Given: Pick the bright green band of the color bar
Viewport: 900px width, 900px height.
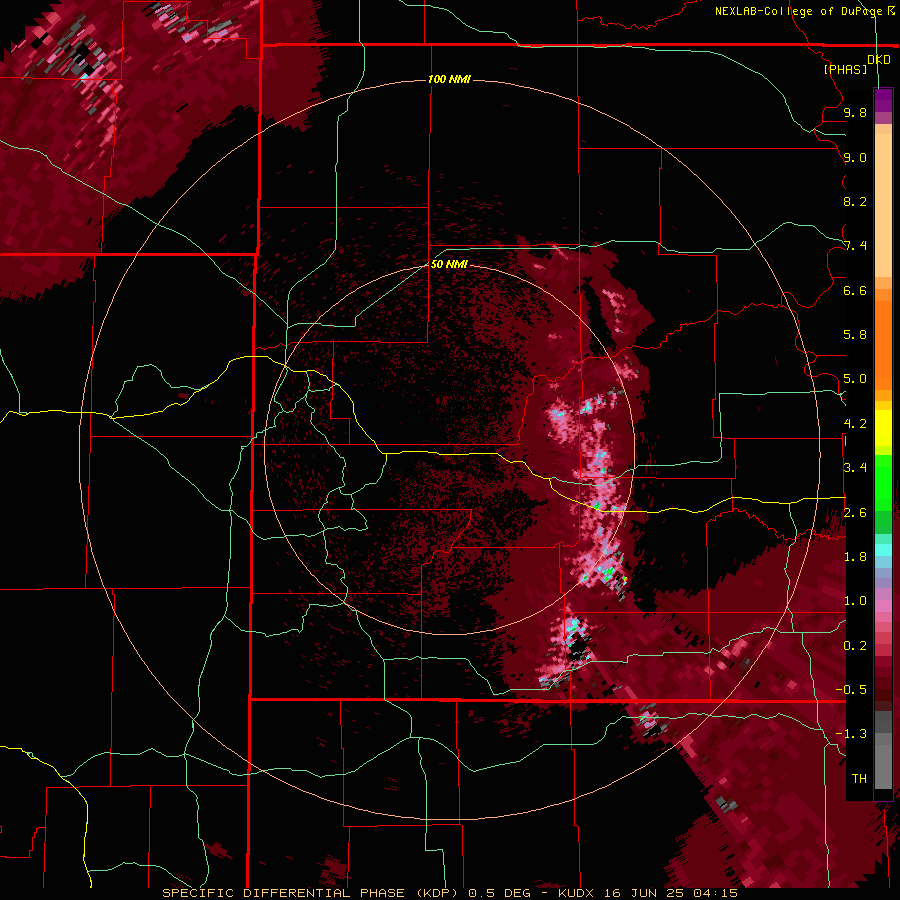Looking at the screenshot, I should pos(883,482).
